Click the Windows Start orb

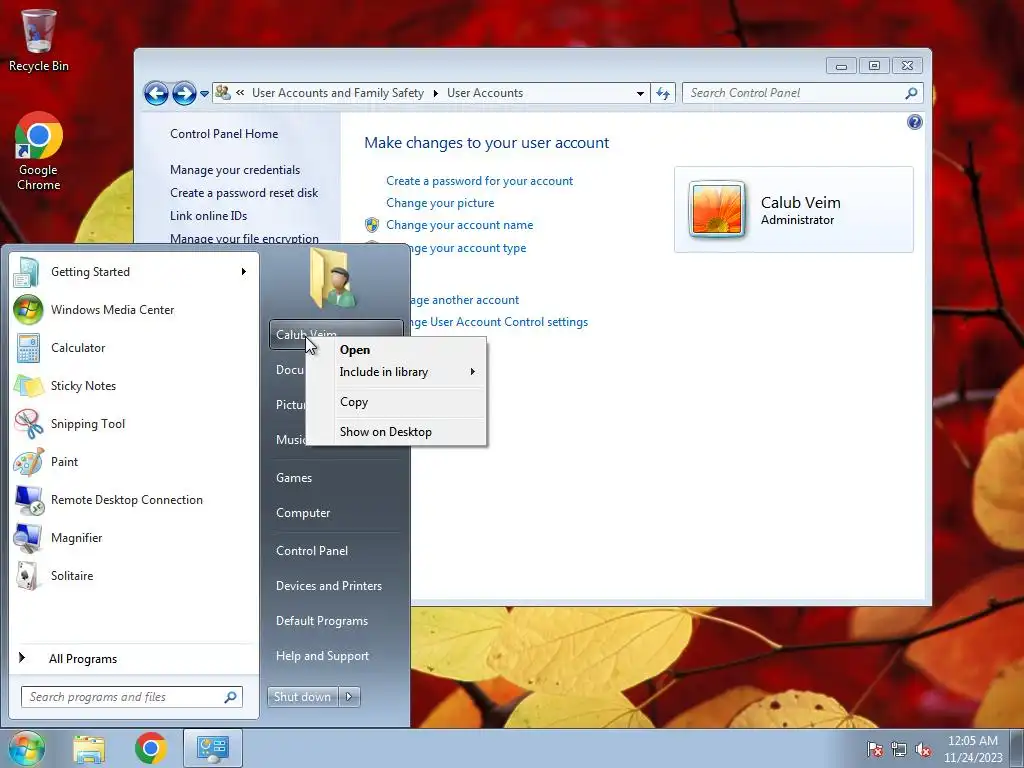(26, 748)
